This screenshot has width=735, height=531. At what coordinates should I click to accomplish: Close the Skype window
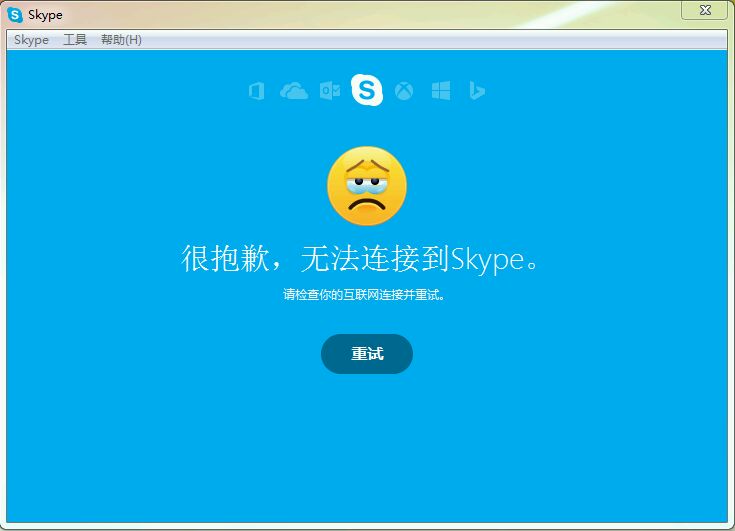click(x=705, y=10)
